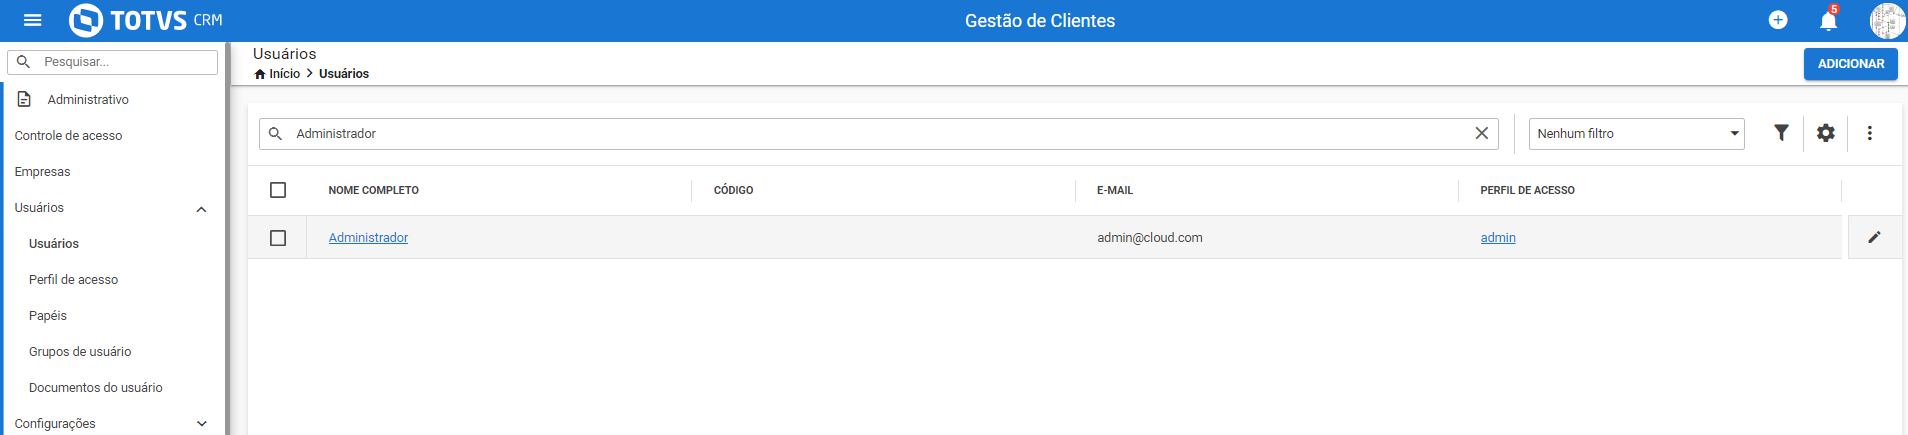The width and height of the screenshot is (1908, 435).
Task: Click the sidebar vertical scrollbar
Action: (x=228, y=238)
